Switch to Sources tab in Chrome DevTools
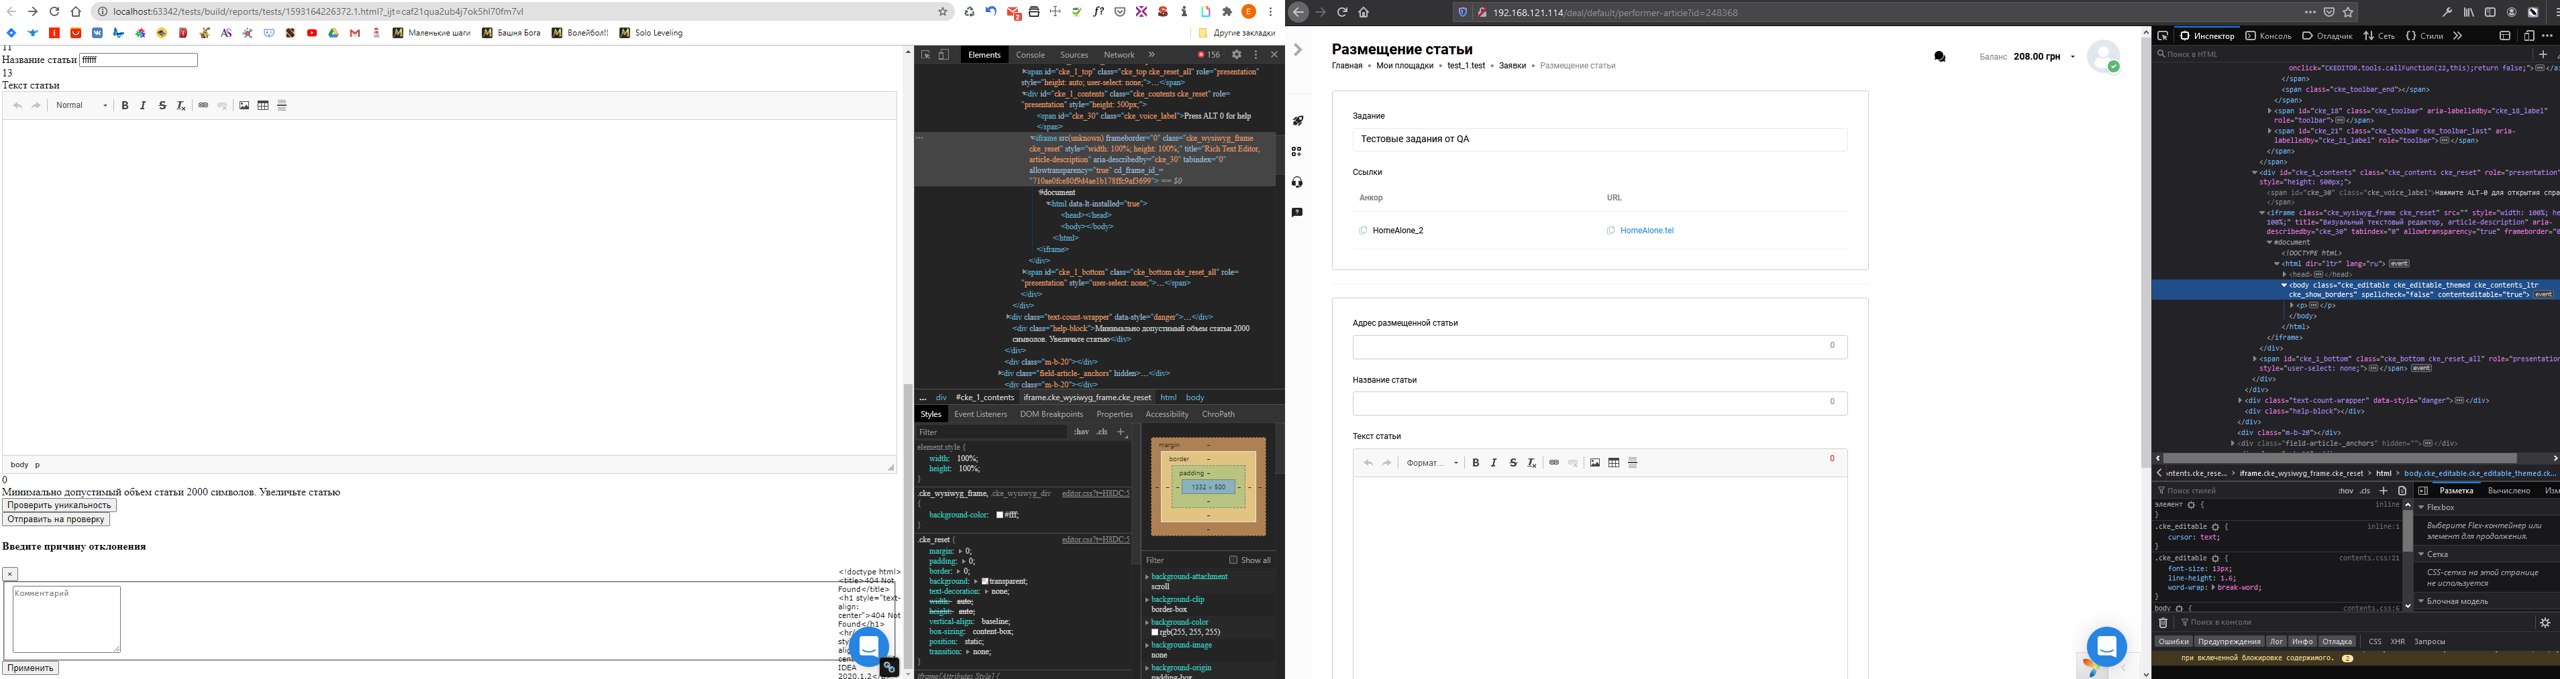The width and height of the screenshot is (2560, 679). click(1074, 55)
